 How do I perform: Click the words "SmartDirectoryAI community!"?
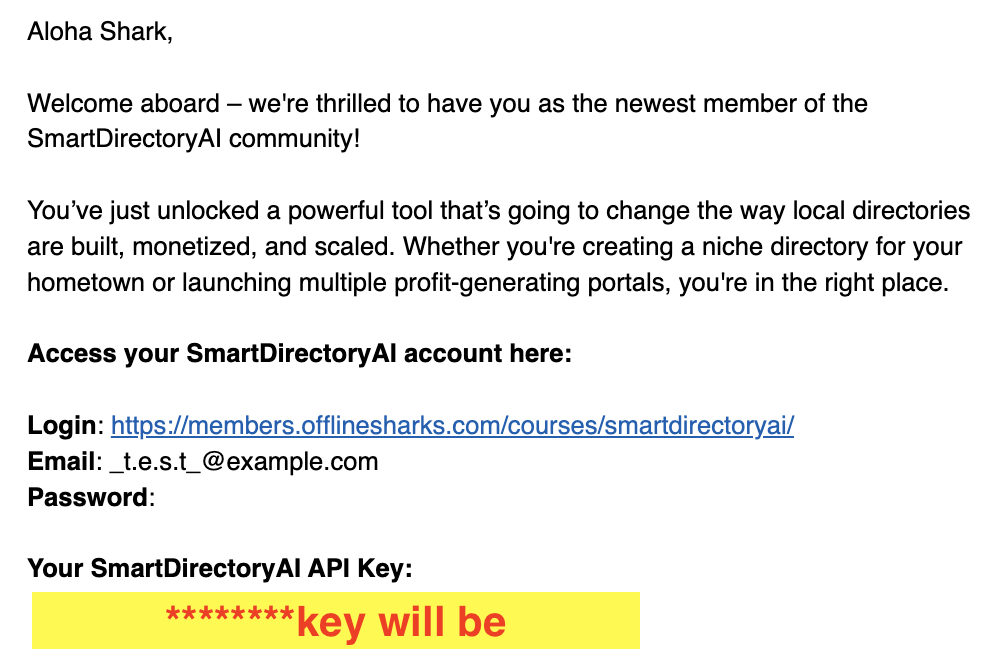193,138
